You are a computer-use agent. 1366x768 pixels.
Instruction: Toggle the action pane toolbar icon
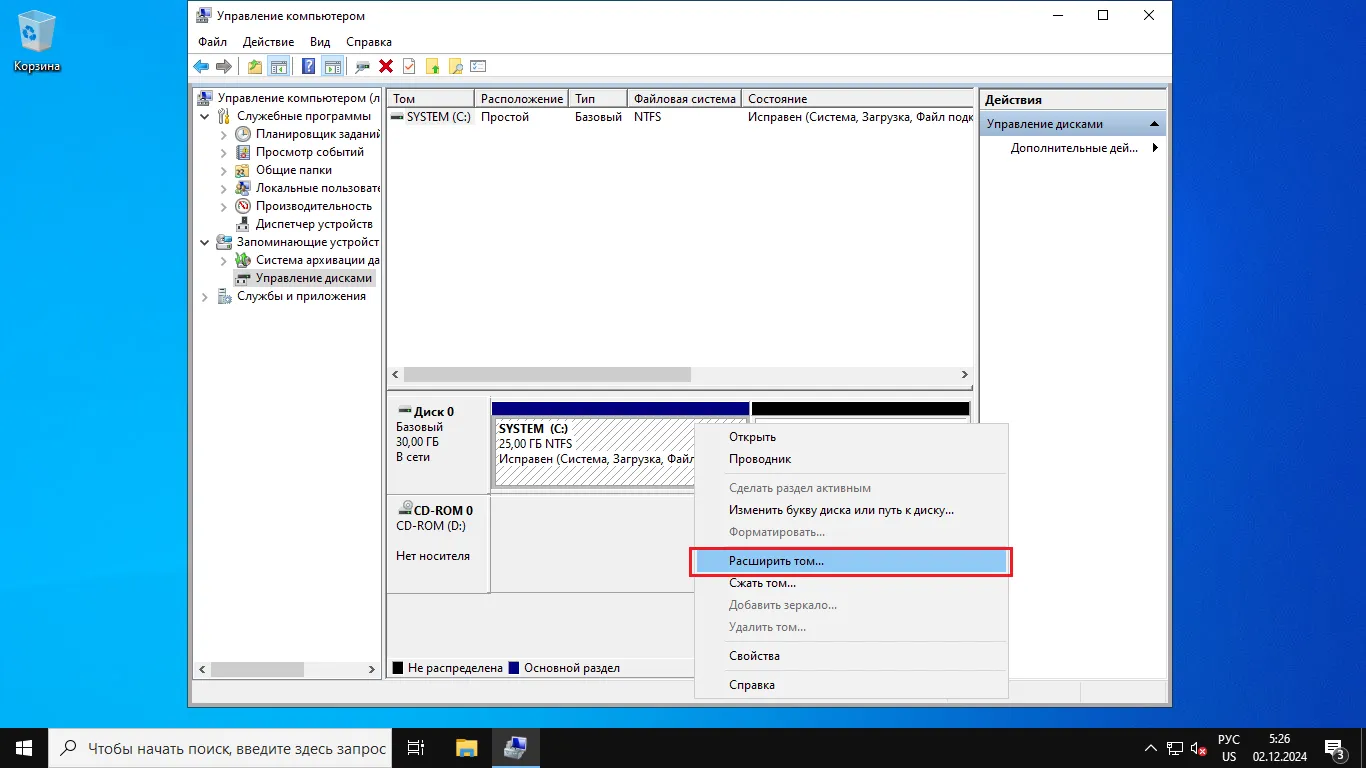click(333, 67)
